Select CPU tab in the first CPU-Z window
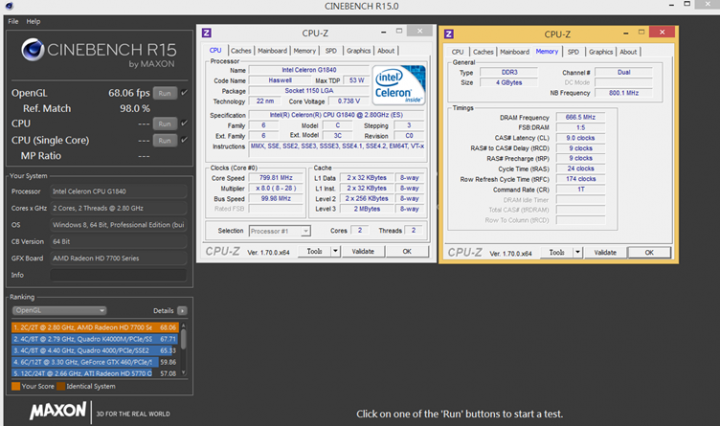The image size is (720, 426). coord(215,50)
